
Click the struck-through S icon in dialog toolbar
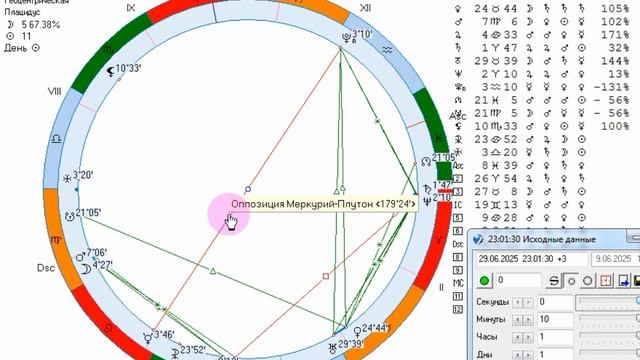pyautogui.click(x=554, y=281)
